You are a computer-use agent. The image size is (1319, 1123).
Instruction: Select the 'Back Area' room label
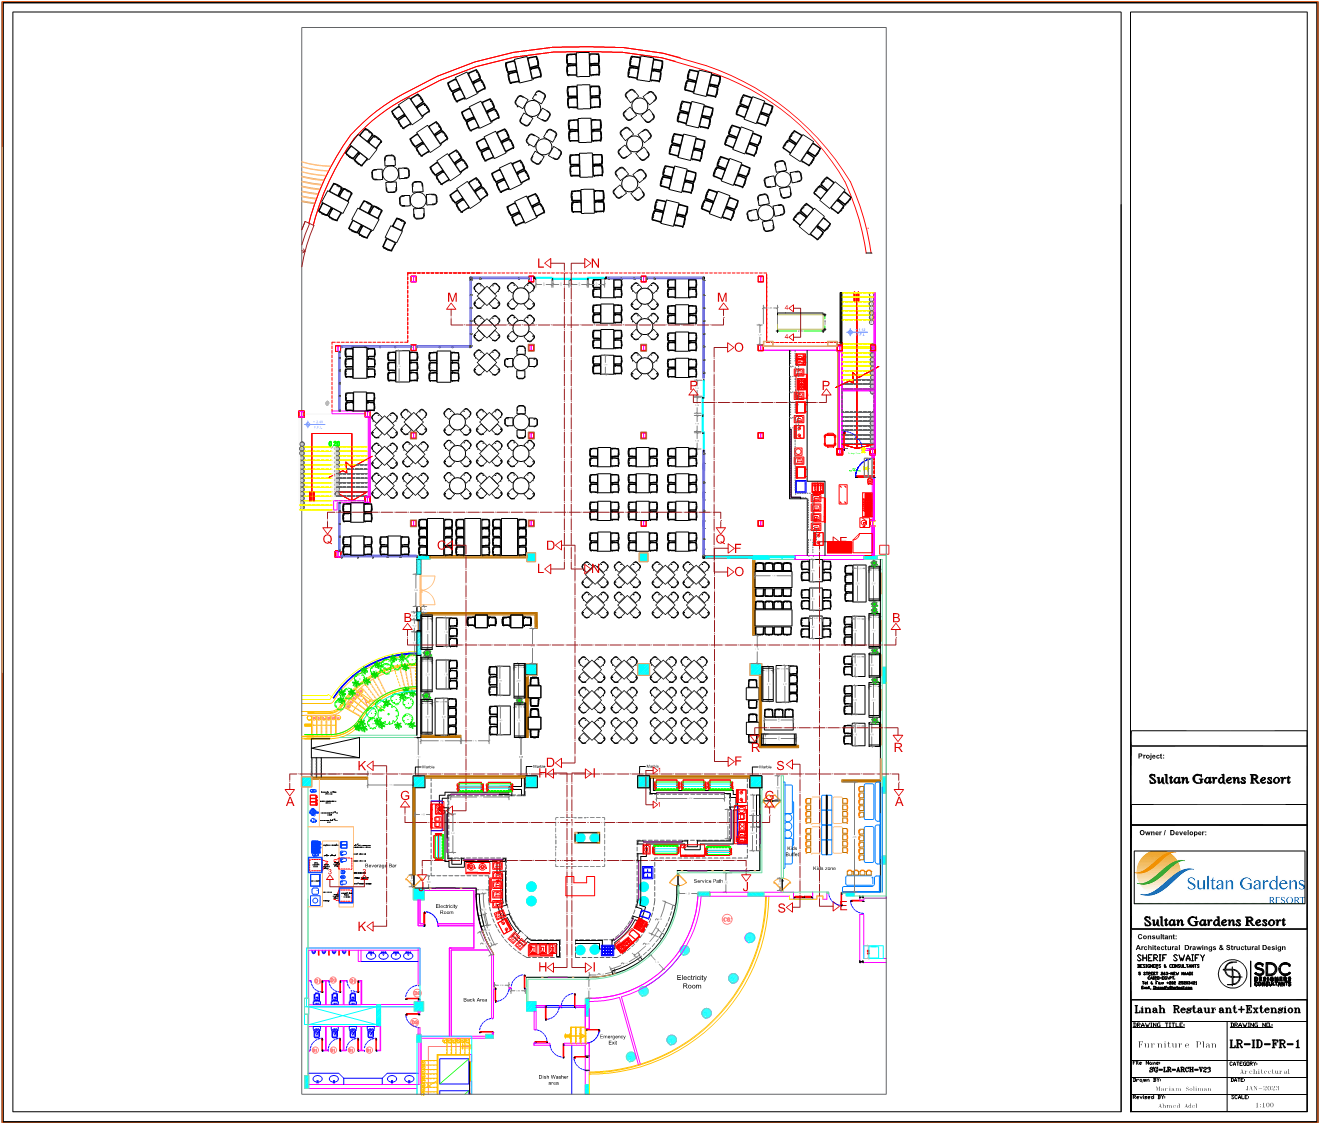[475, 1000]
